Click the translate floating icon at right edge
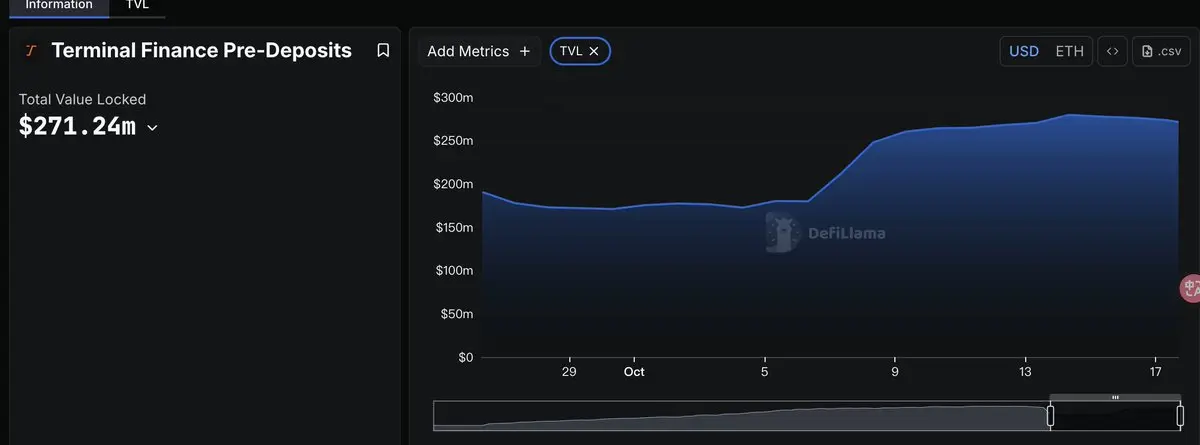The image size is (1200, 445). [1190, 288]
